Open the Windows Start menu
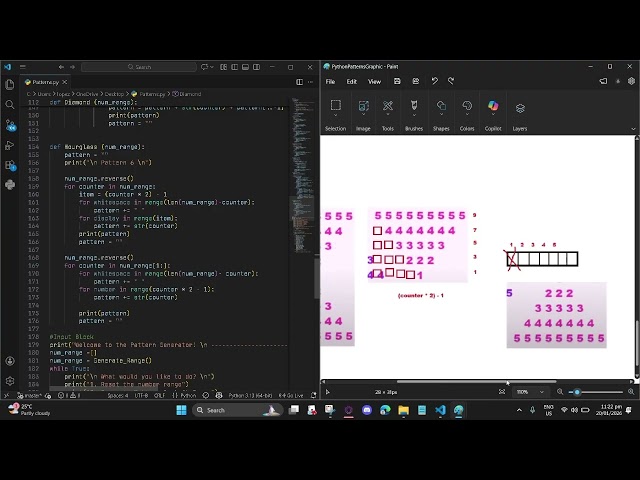 click(181, 410)
